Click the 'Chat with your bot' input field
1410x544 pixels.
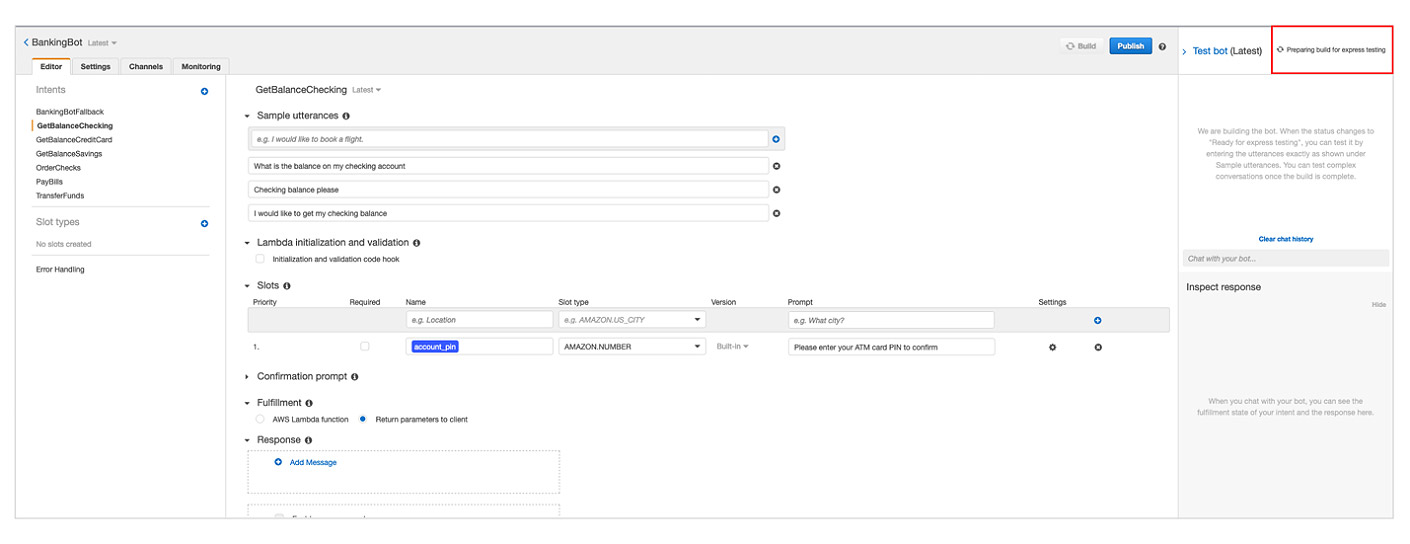click(1285, 259)
